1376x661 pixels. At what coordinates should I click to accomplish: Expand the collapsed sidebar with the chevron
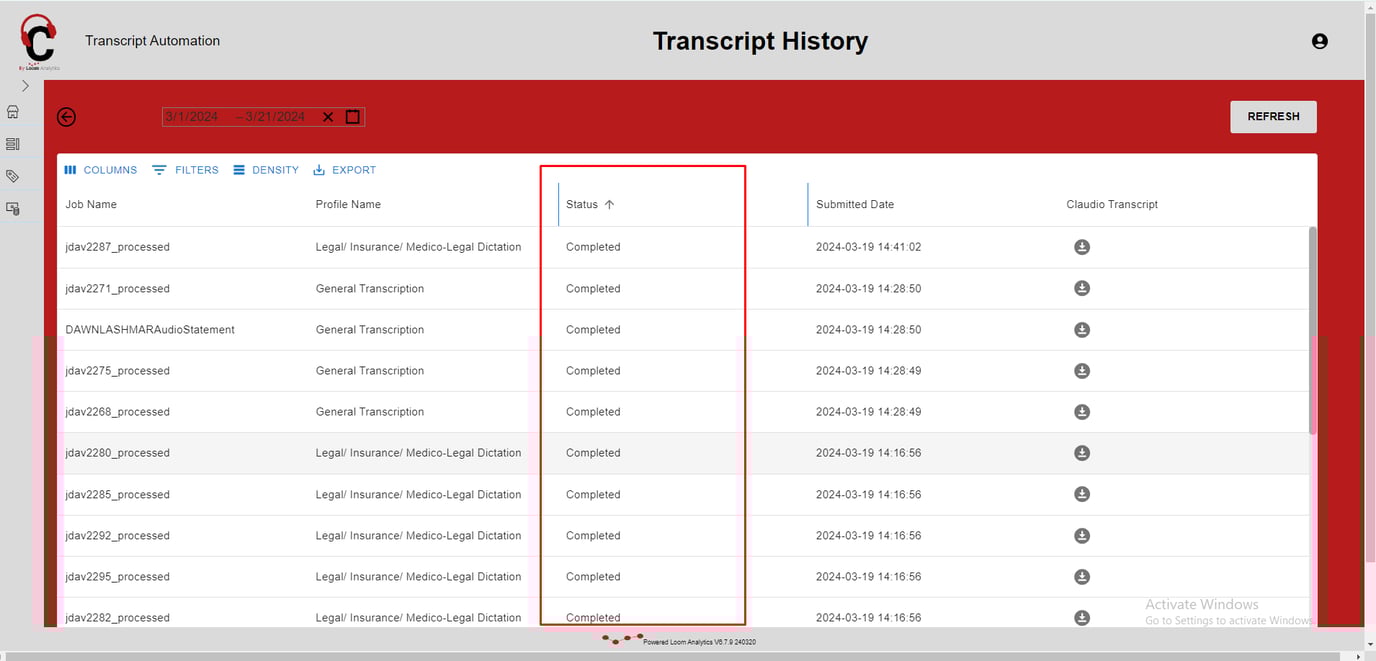pos(24,85)
